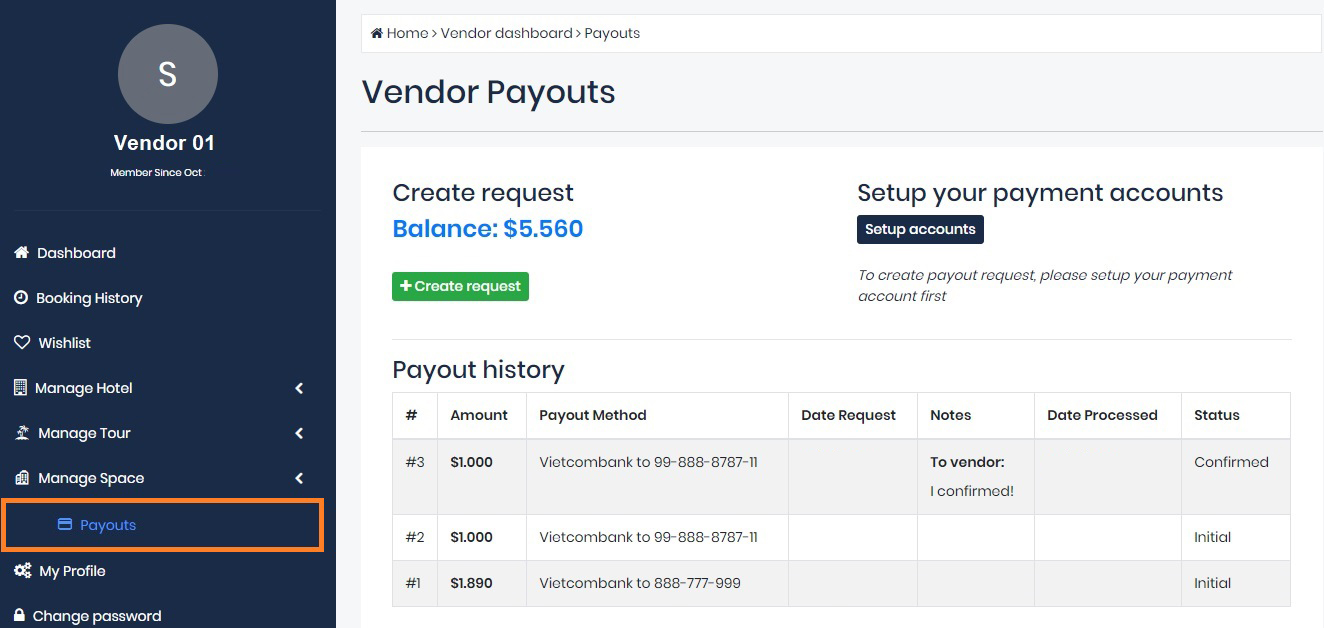Click the Dashboard home icon in sidebar
Viewport: 1324px width, 628px height.
tap(21, 253)
